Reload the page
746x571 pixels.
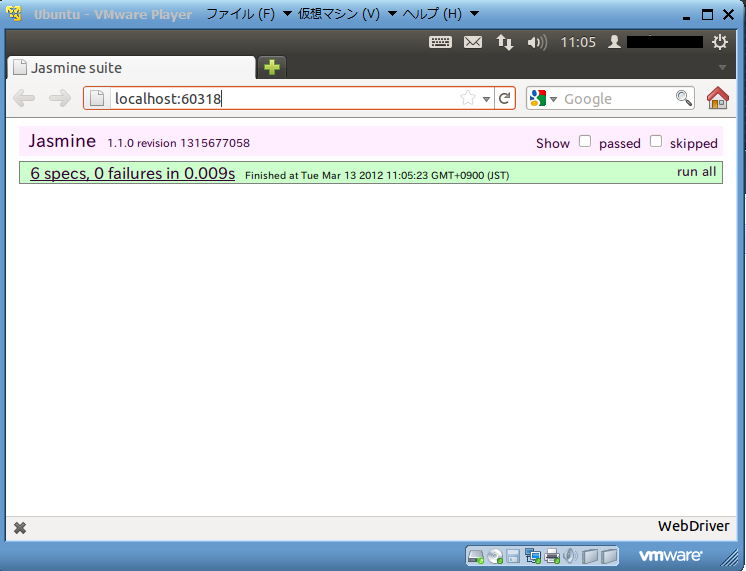coord(504,98)
